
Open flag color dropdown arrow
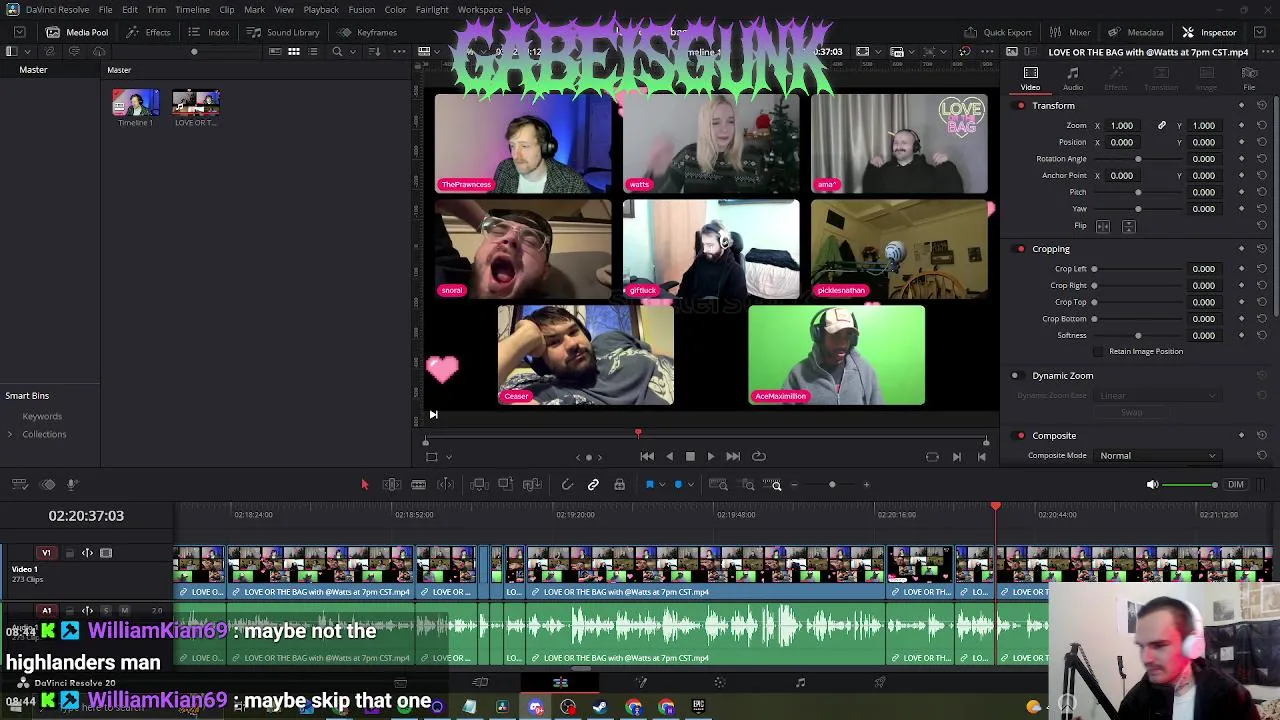coord(660,485)
